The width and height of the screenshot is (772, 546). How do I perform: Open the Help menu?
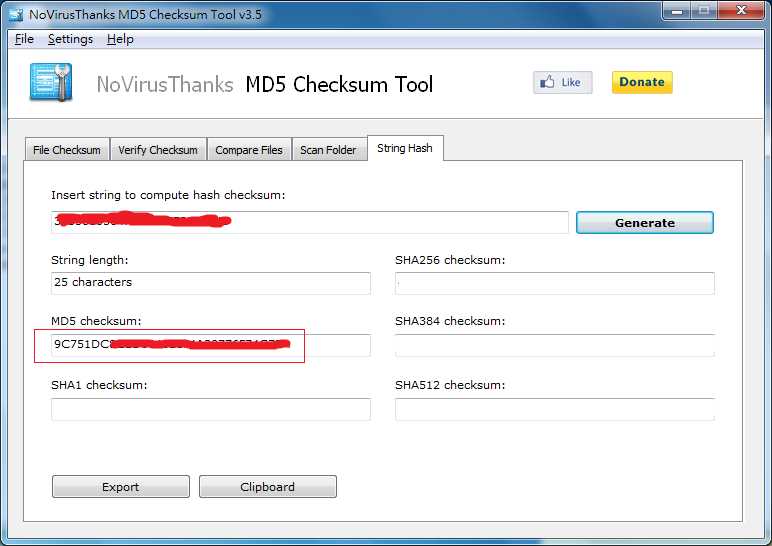[120, 39]
